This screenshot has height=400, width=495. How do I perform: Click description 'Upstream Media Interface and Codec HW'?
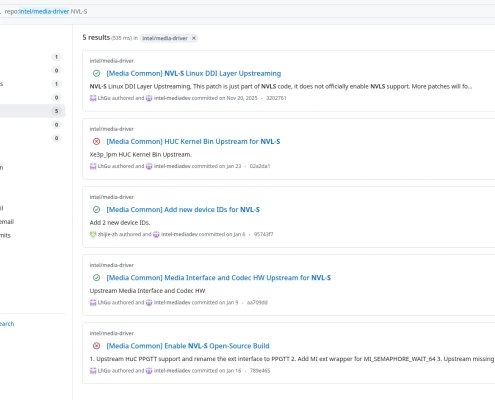pyautogui.click(x=147, y=291)
